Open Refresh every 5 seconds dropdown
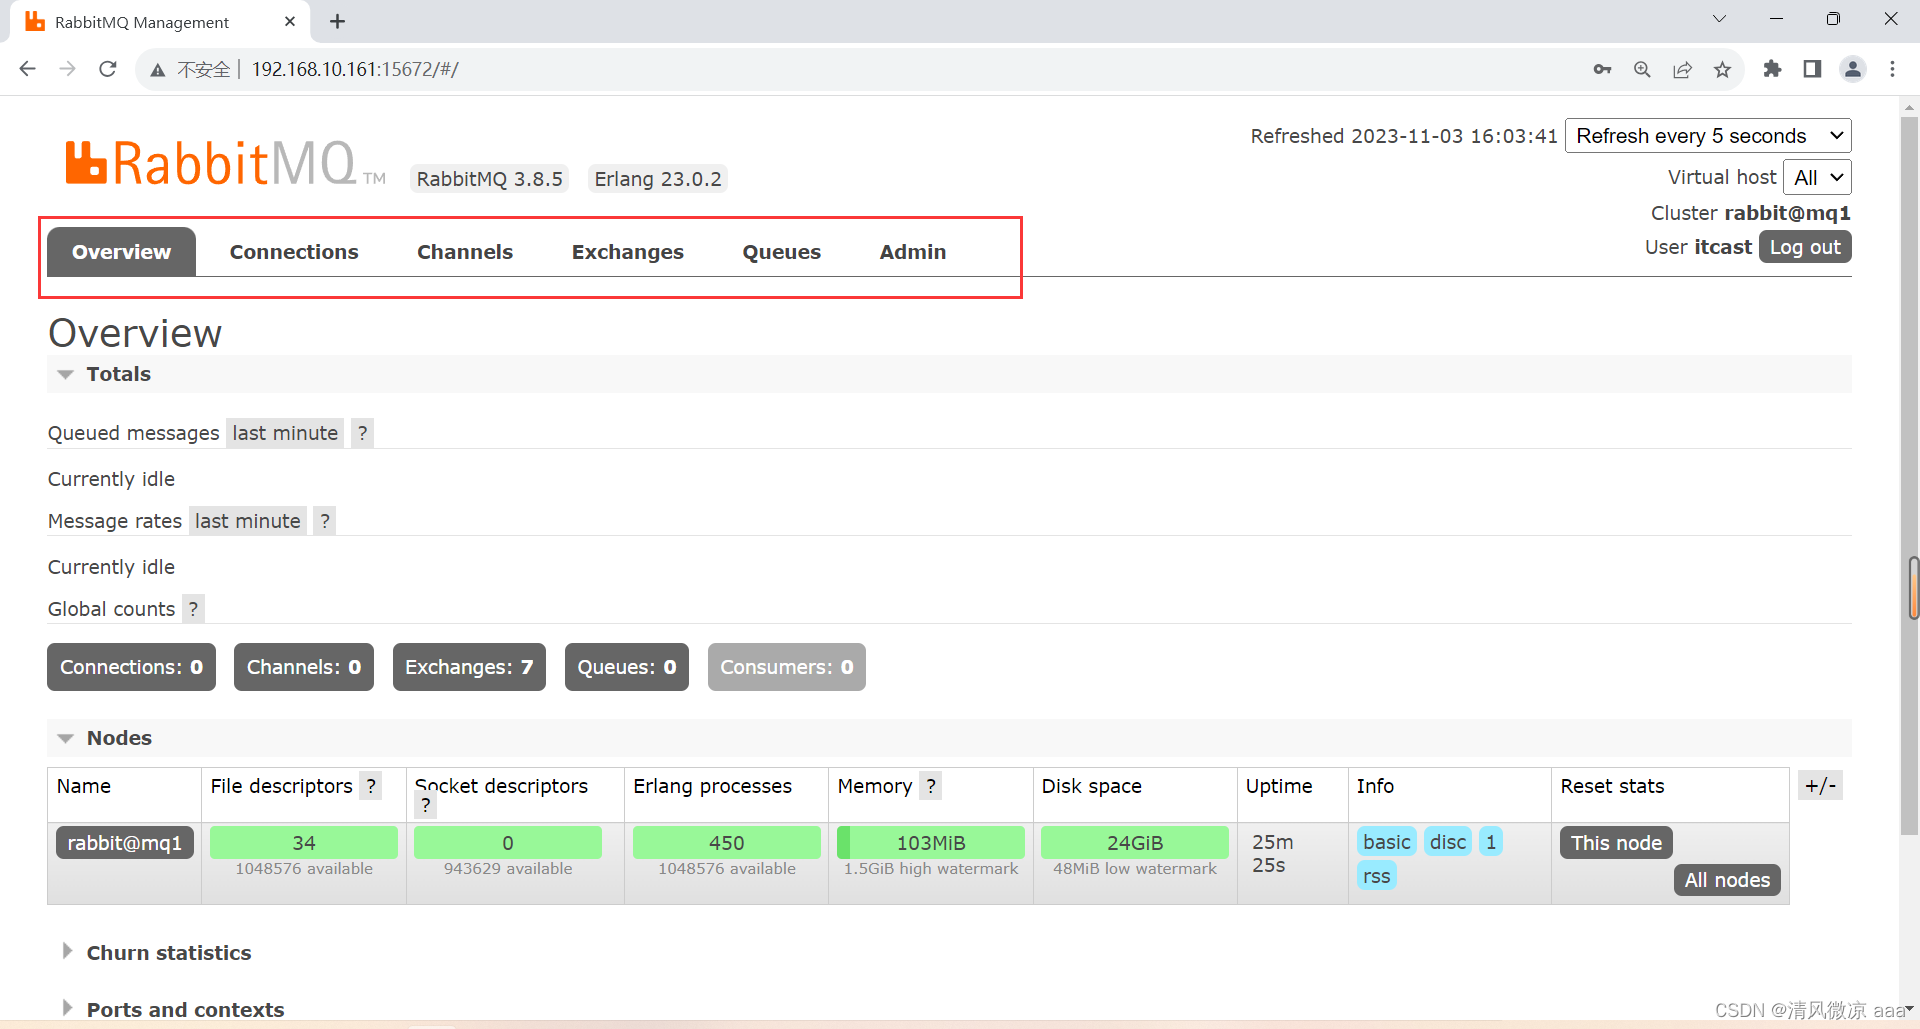 tap(1708, 136)
